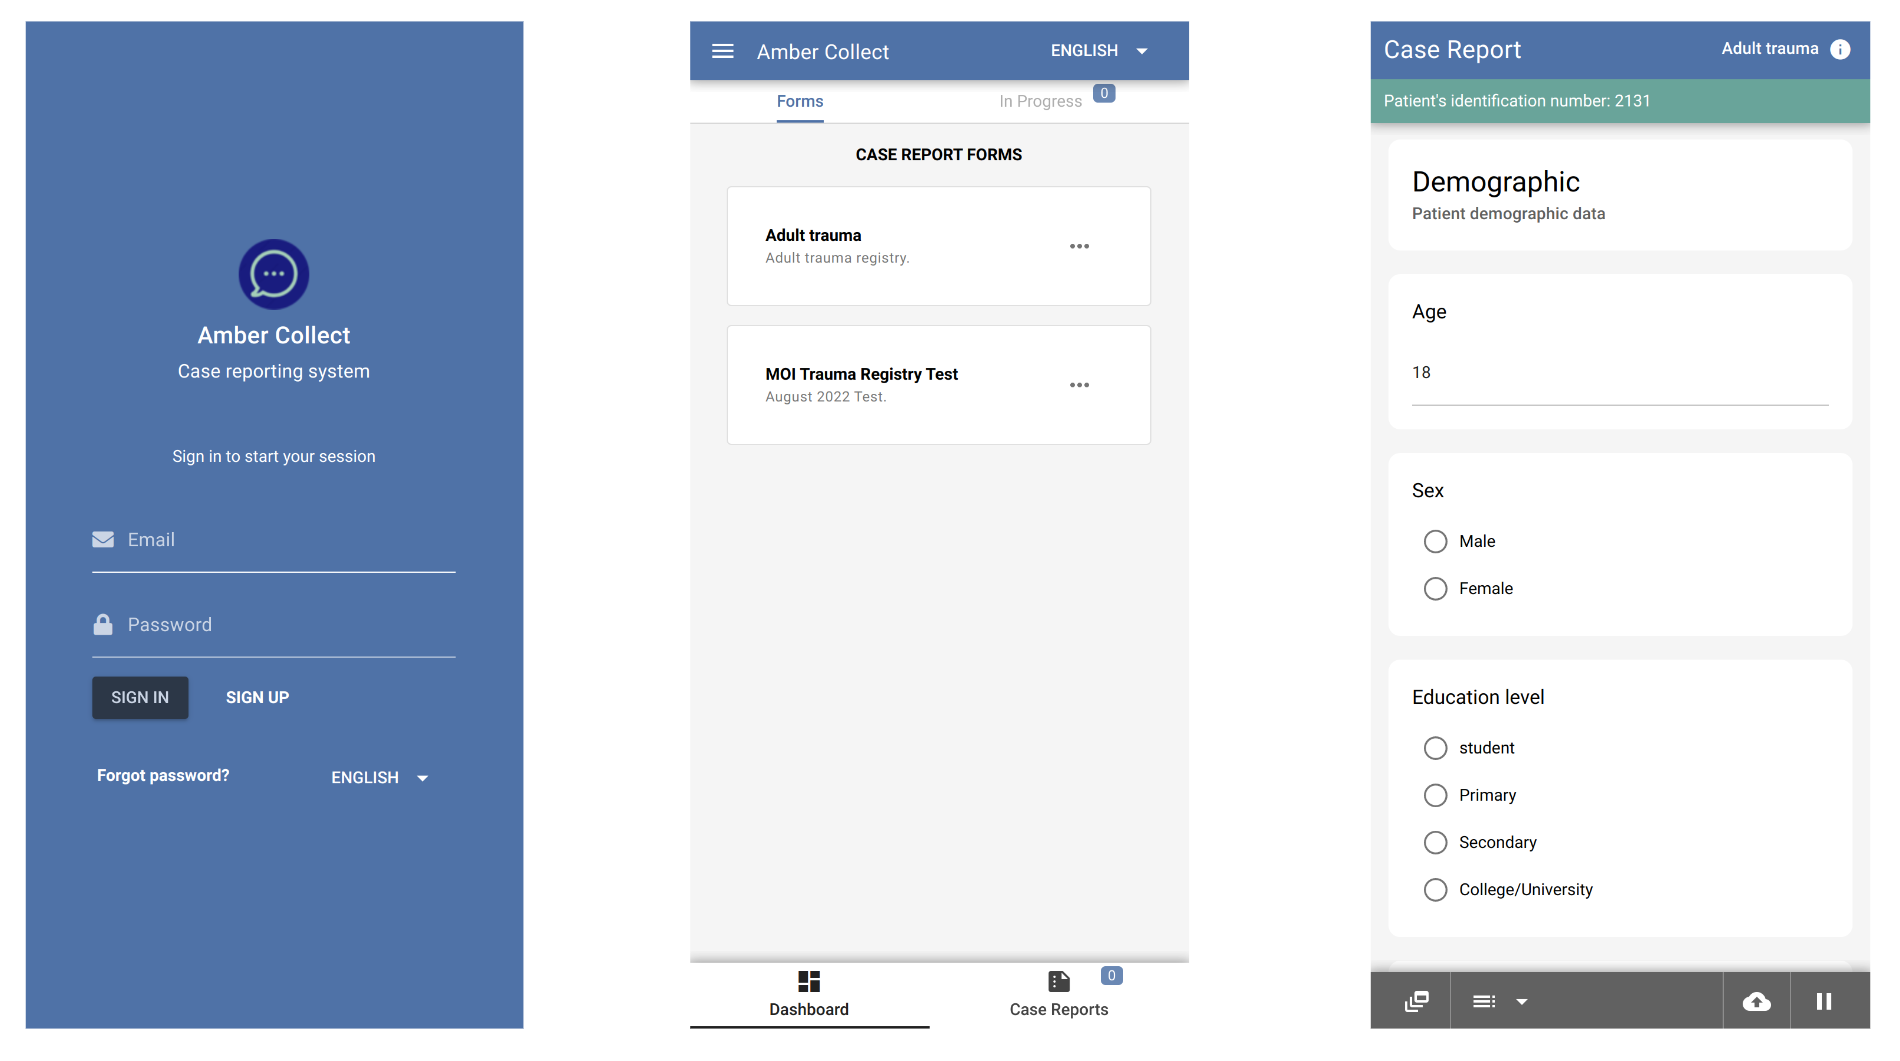Screen dimensions: 1900x1061
Task: Open Adult trauma form options menu
Action: coord(1079,246)
